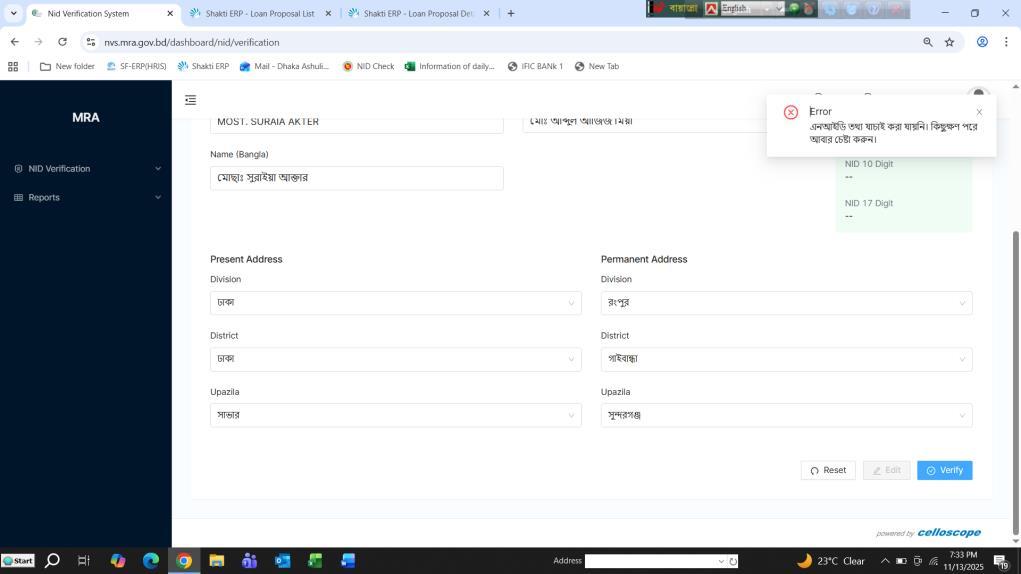The image size is (1021, 574).
Task: Open the Permanent Address District dropdown
Action: [786, 359]
